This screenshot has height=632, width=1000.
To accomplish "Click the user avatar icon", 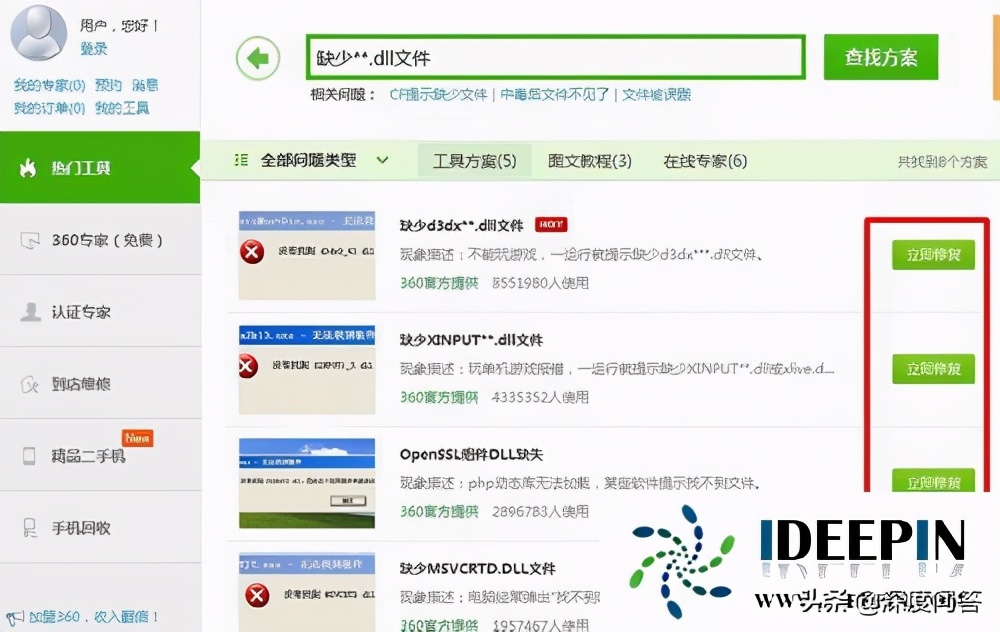I will click(38, 33).
